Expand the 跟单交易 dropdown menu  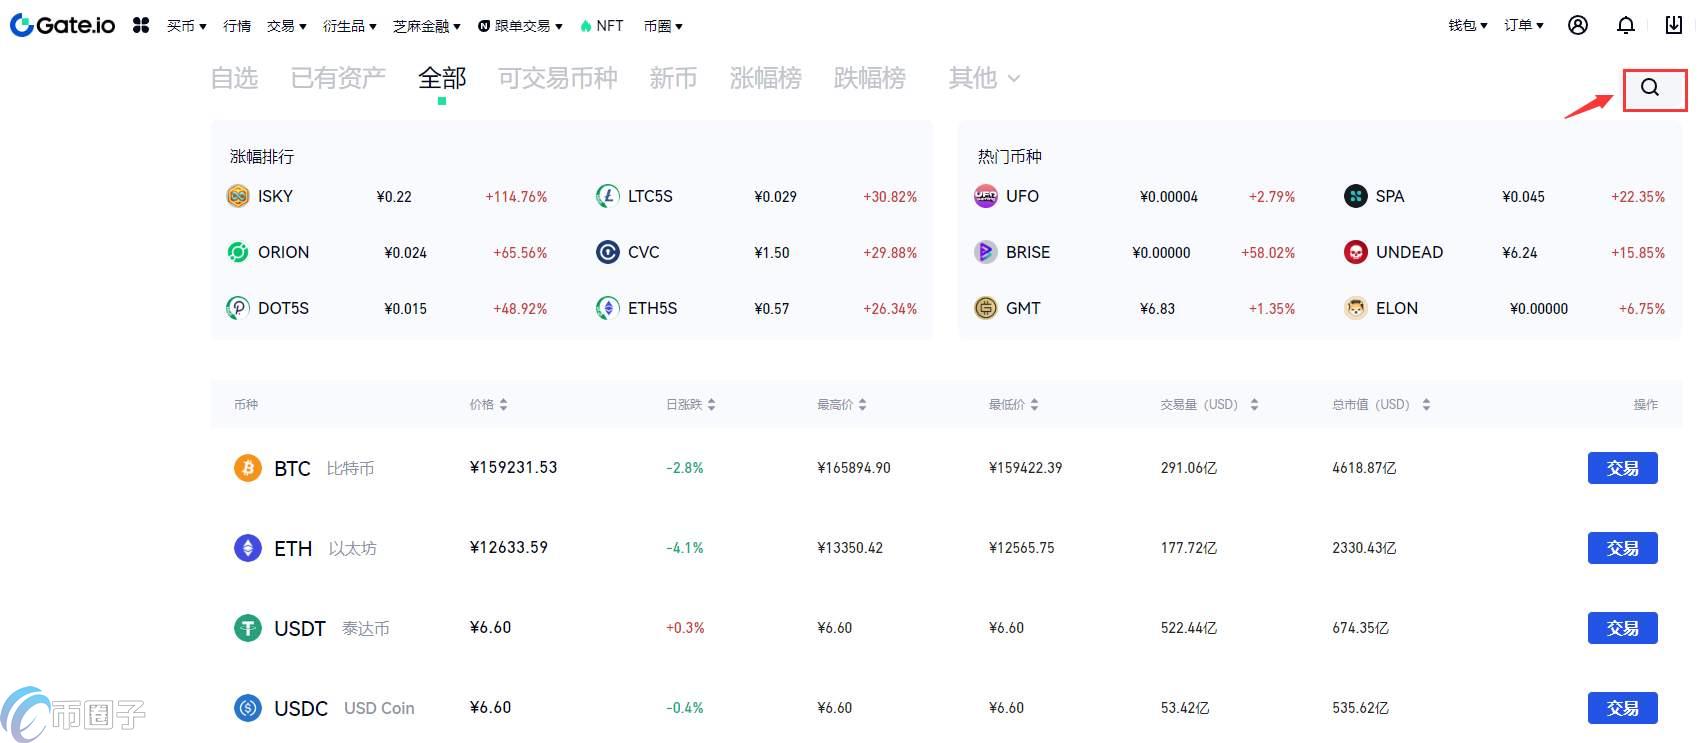coord(520,26)
